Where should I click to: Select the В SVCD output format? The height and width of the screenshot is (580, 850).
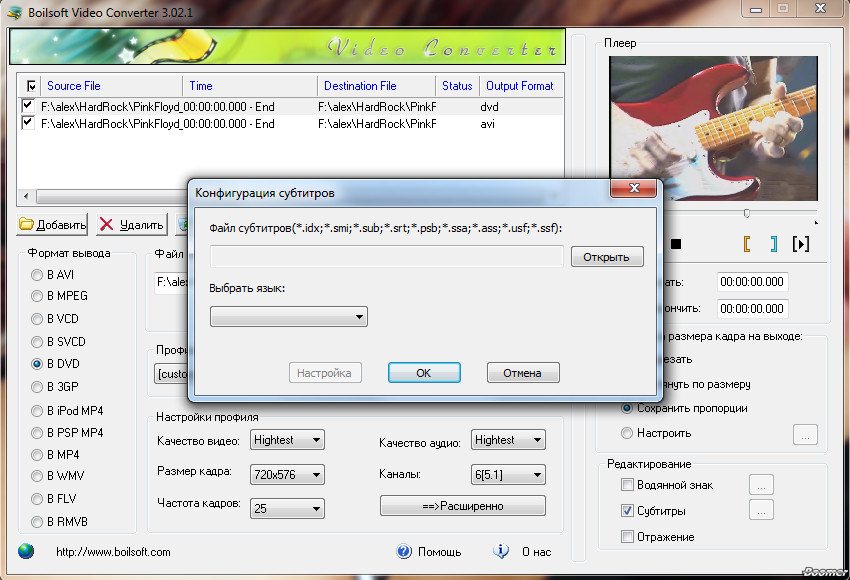point(37,342)
